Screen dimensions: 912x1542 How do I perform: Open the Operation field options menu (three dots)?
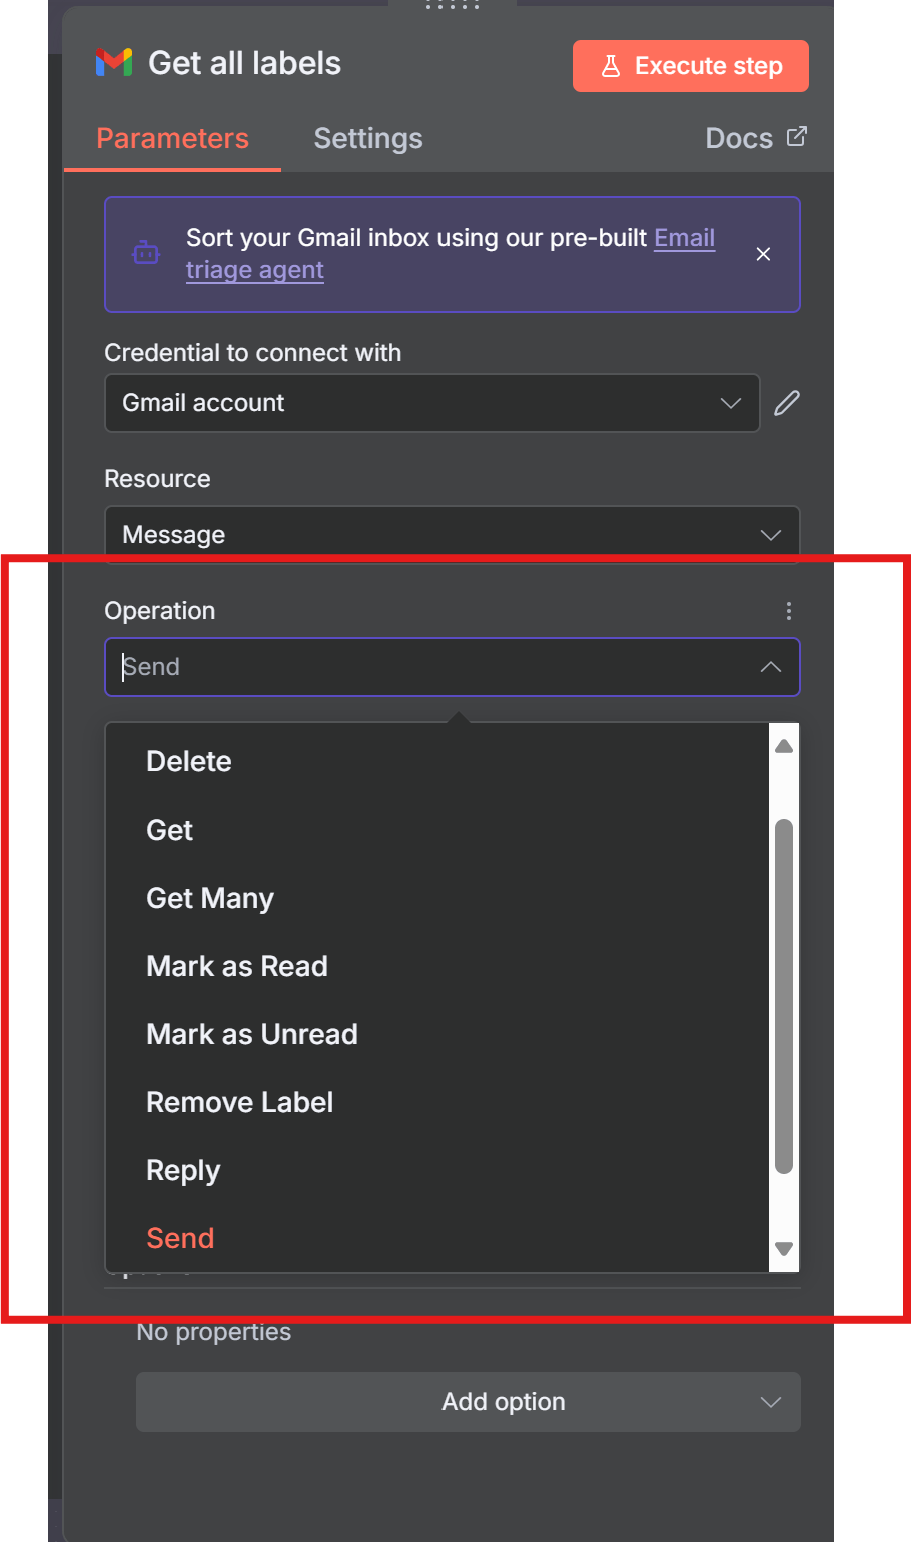click(x=789, y=611)
